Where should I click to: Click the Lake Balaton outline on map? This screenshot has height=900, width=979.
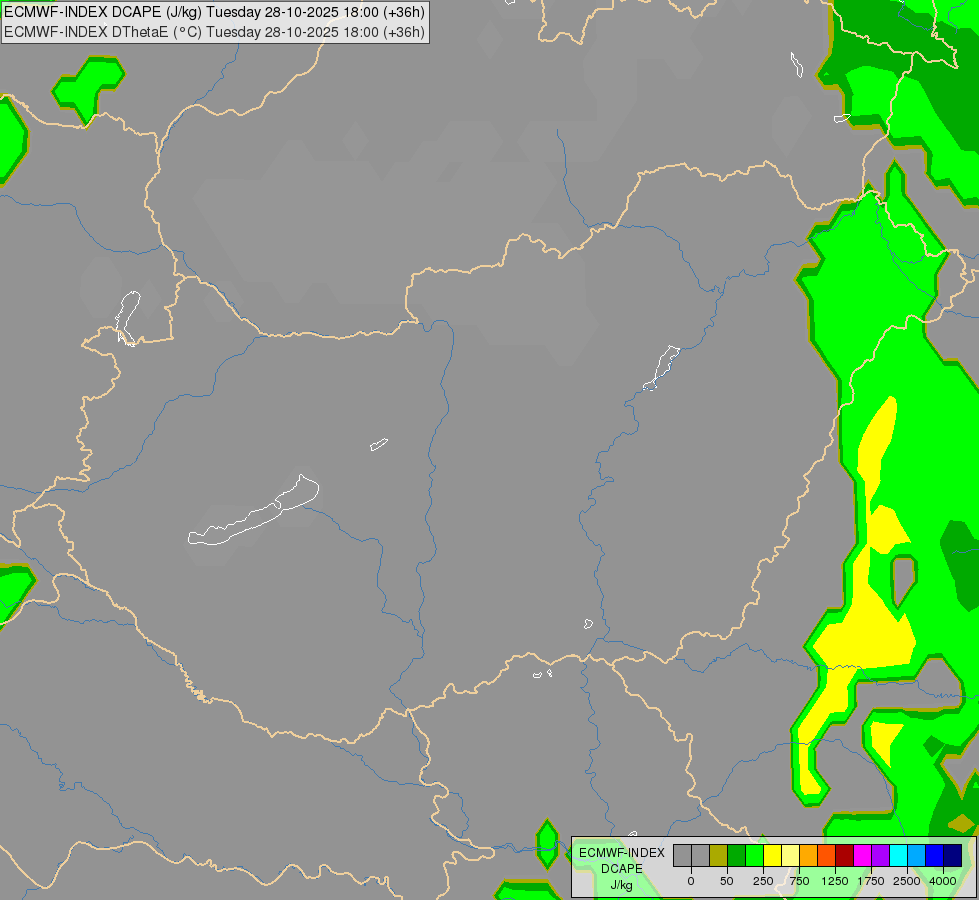(x=253, y=510)
